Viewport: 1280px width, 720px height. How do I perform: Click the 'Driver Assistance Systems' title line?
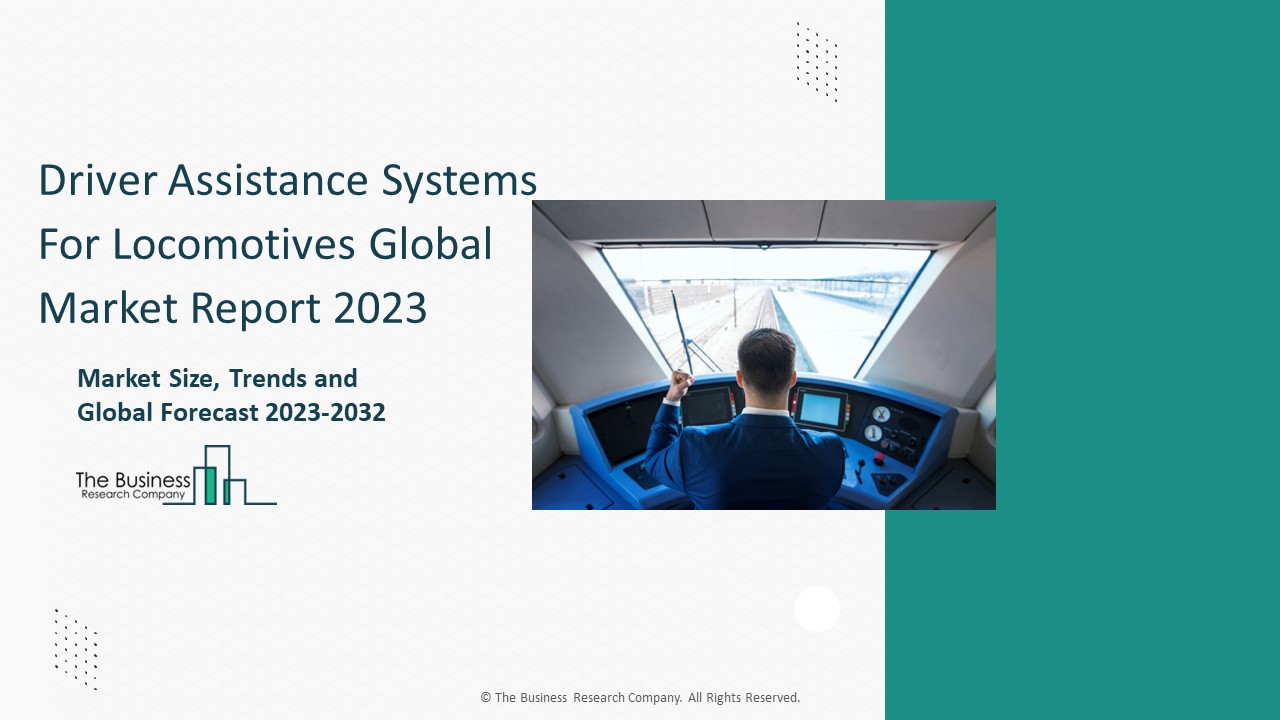pos(287,180)
